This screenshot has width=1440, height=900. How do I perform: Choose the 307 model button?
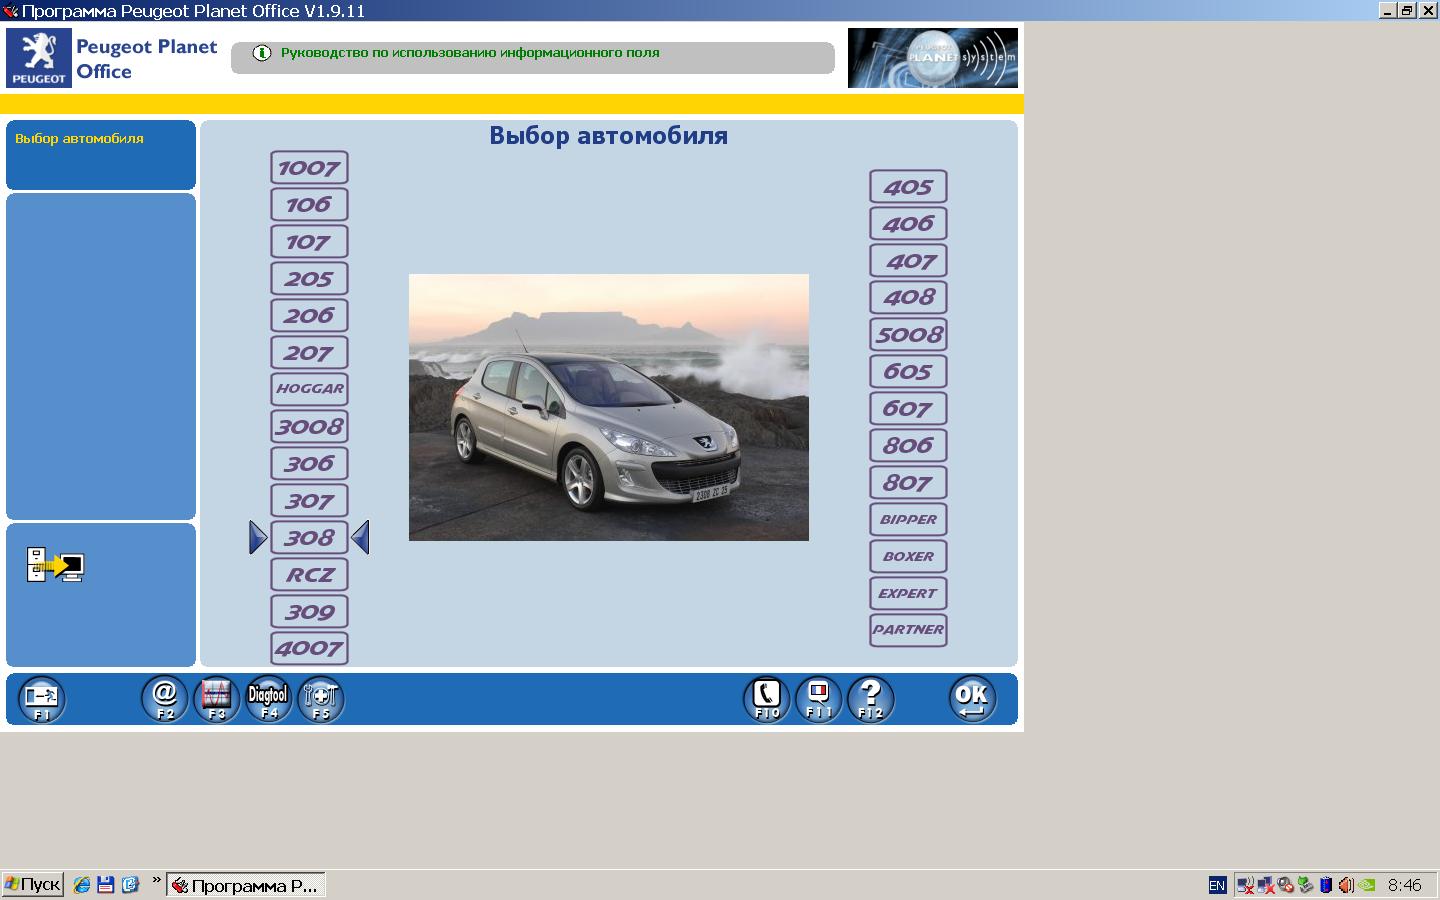309,501
